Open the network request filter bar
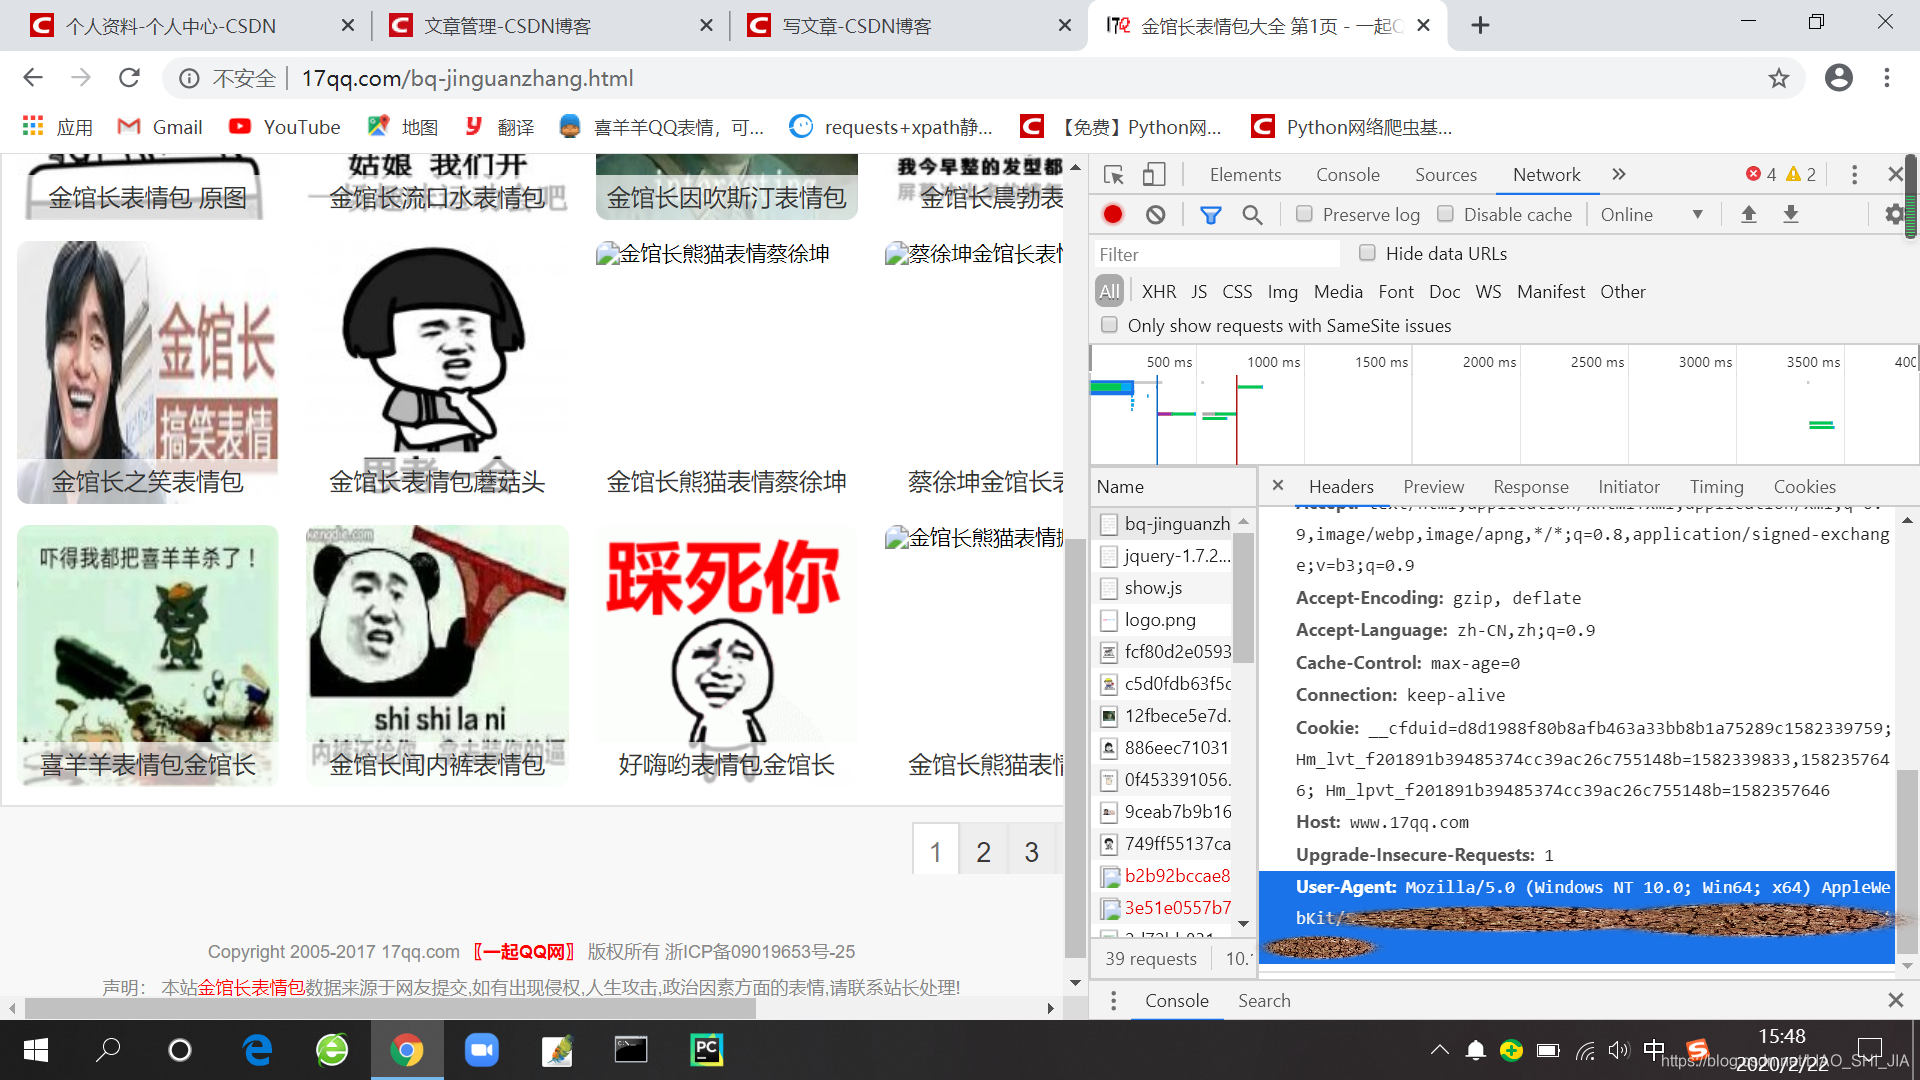Image resolution: width=1920 pixels, height=1080 pixels. click(1210, 214)
